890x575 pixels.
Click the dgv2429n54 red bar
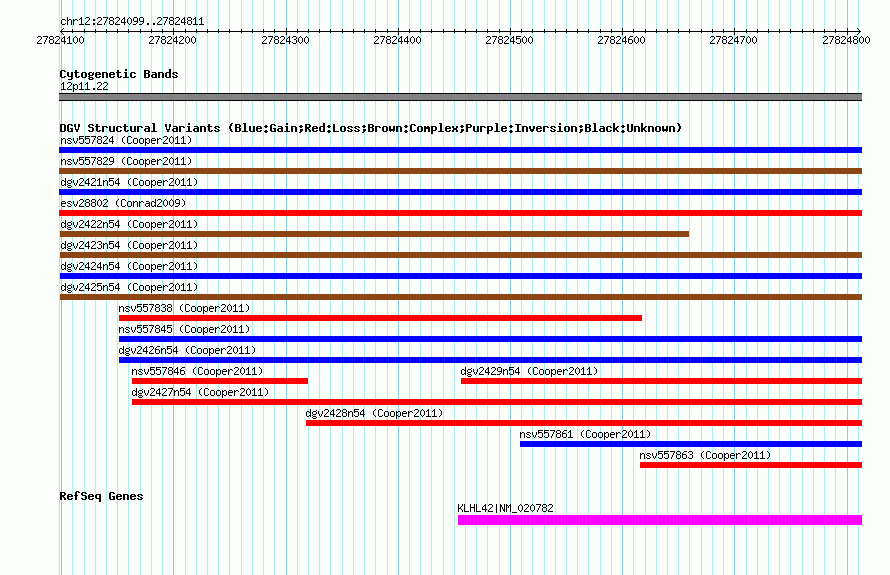pos(661,381)
